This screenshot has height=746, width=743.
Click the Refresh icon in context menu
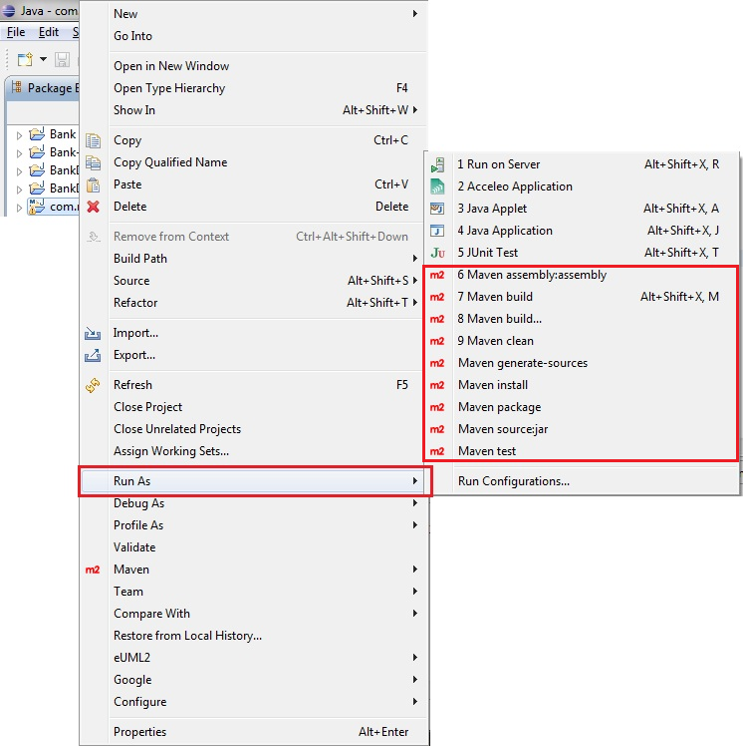coord(93,385)
